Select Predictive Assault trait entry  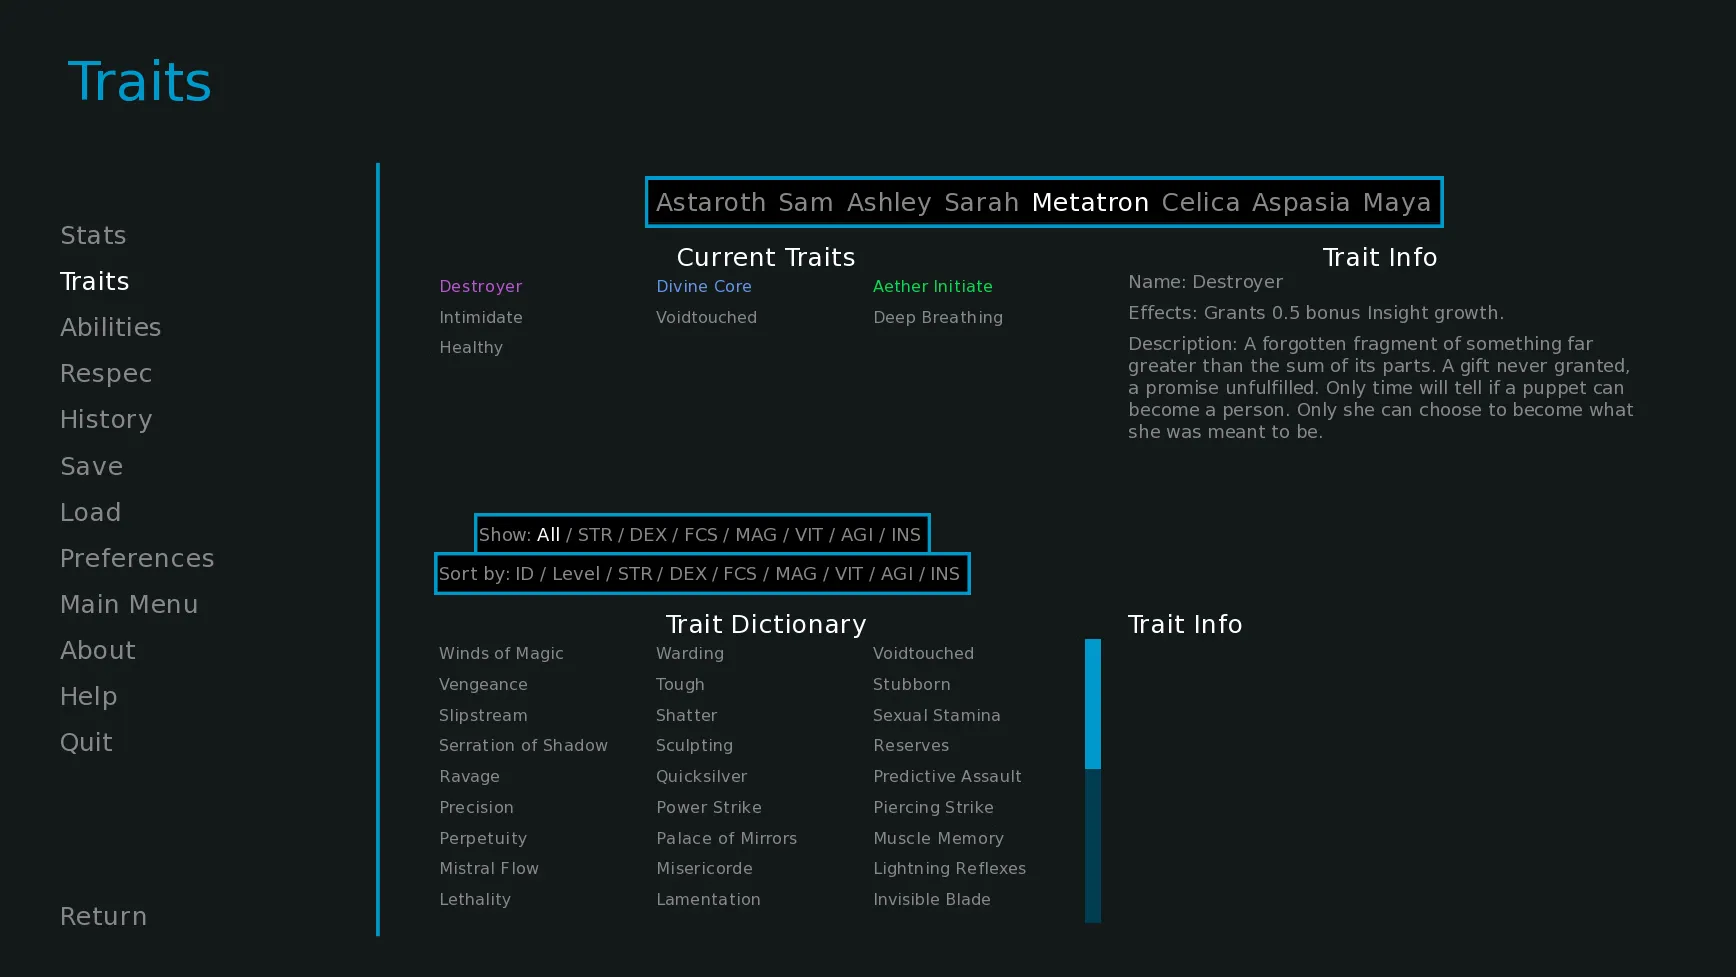coord(947,776)
